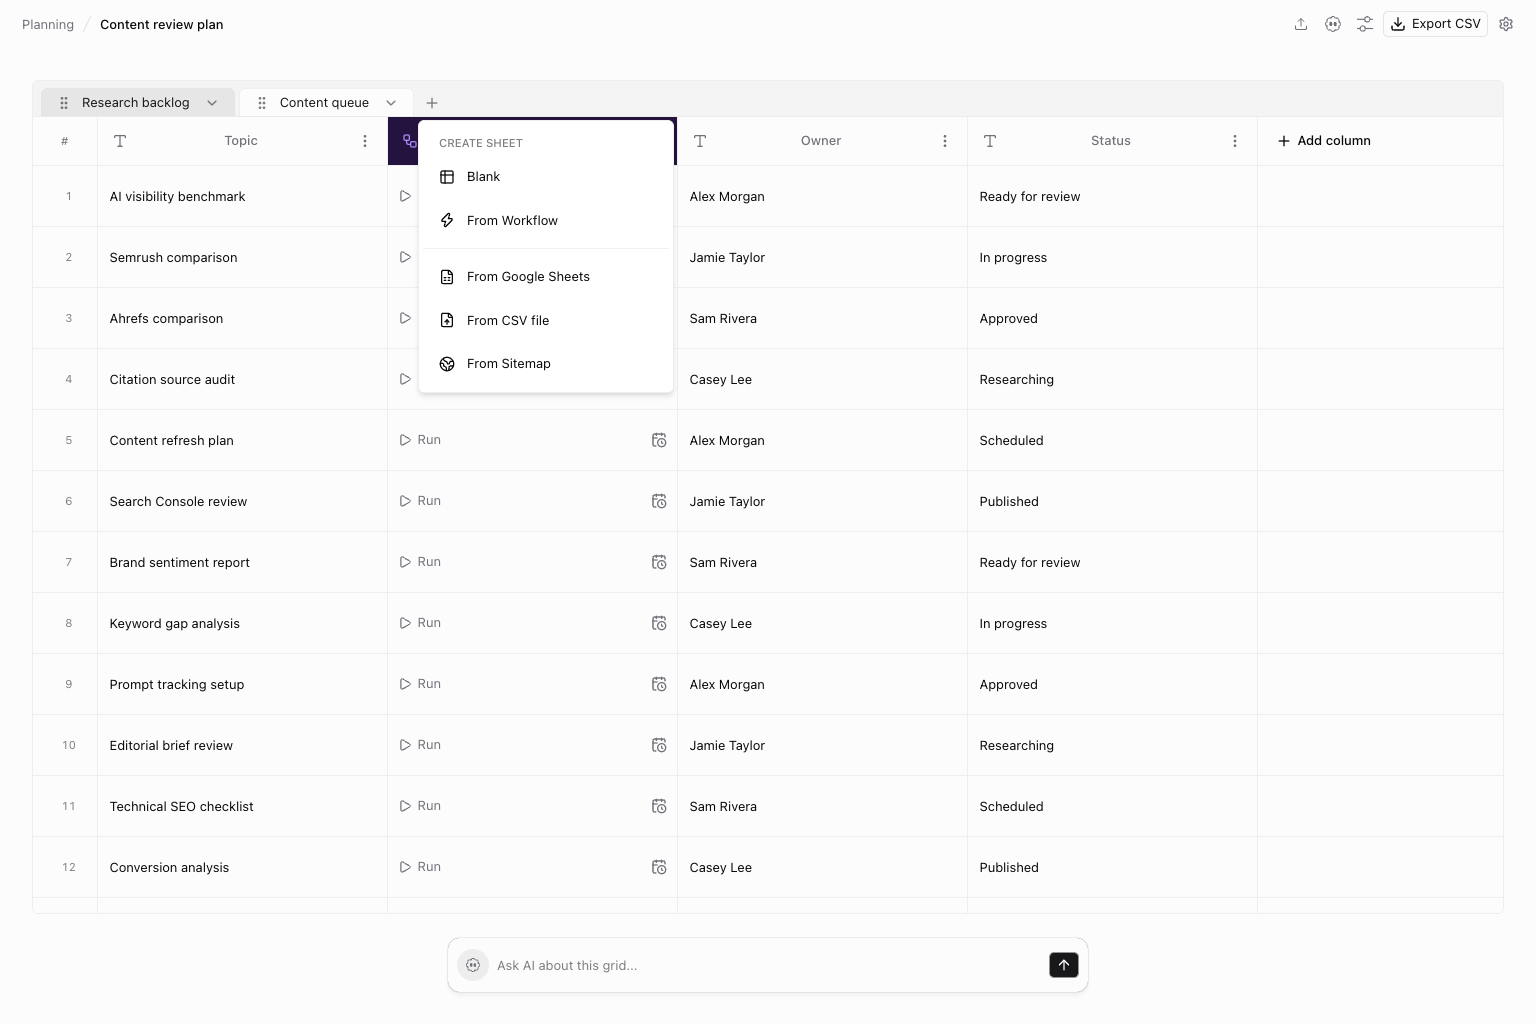Click schedule icon in Prompt tracking setup row
The image size is (1536, 1024).
pyautogui.click(x=659, y=684)
